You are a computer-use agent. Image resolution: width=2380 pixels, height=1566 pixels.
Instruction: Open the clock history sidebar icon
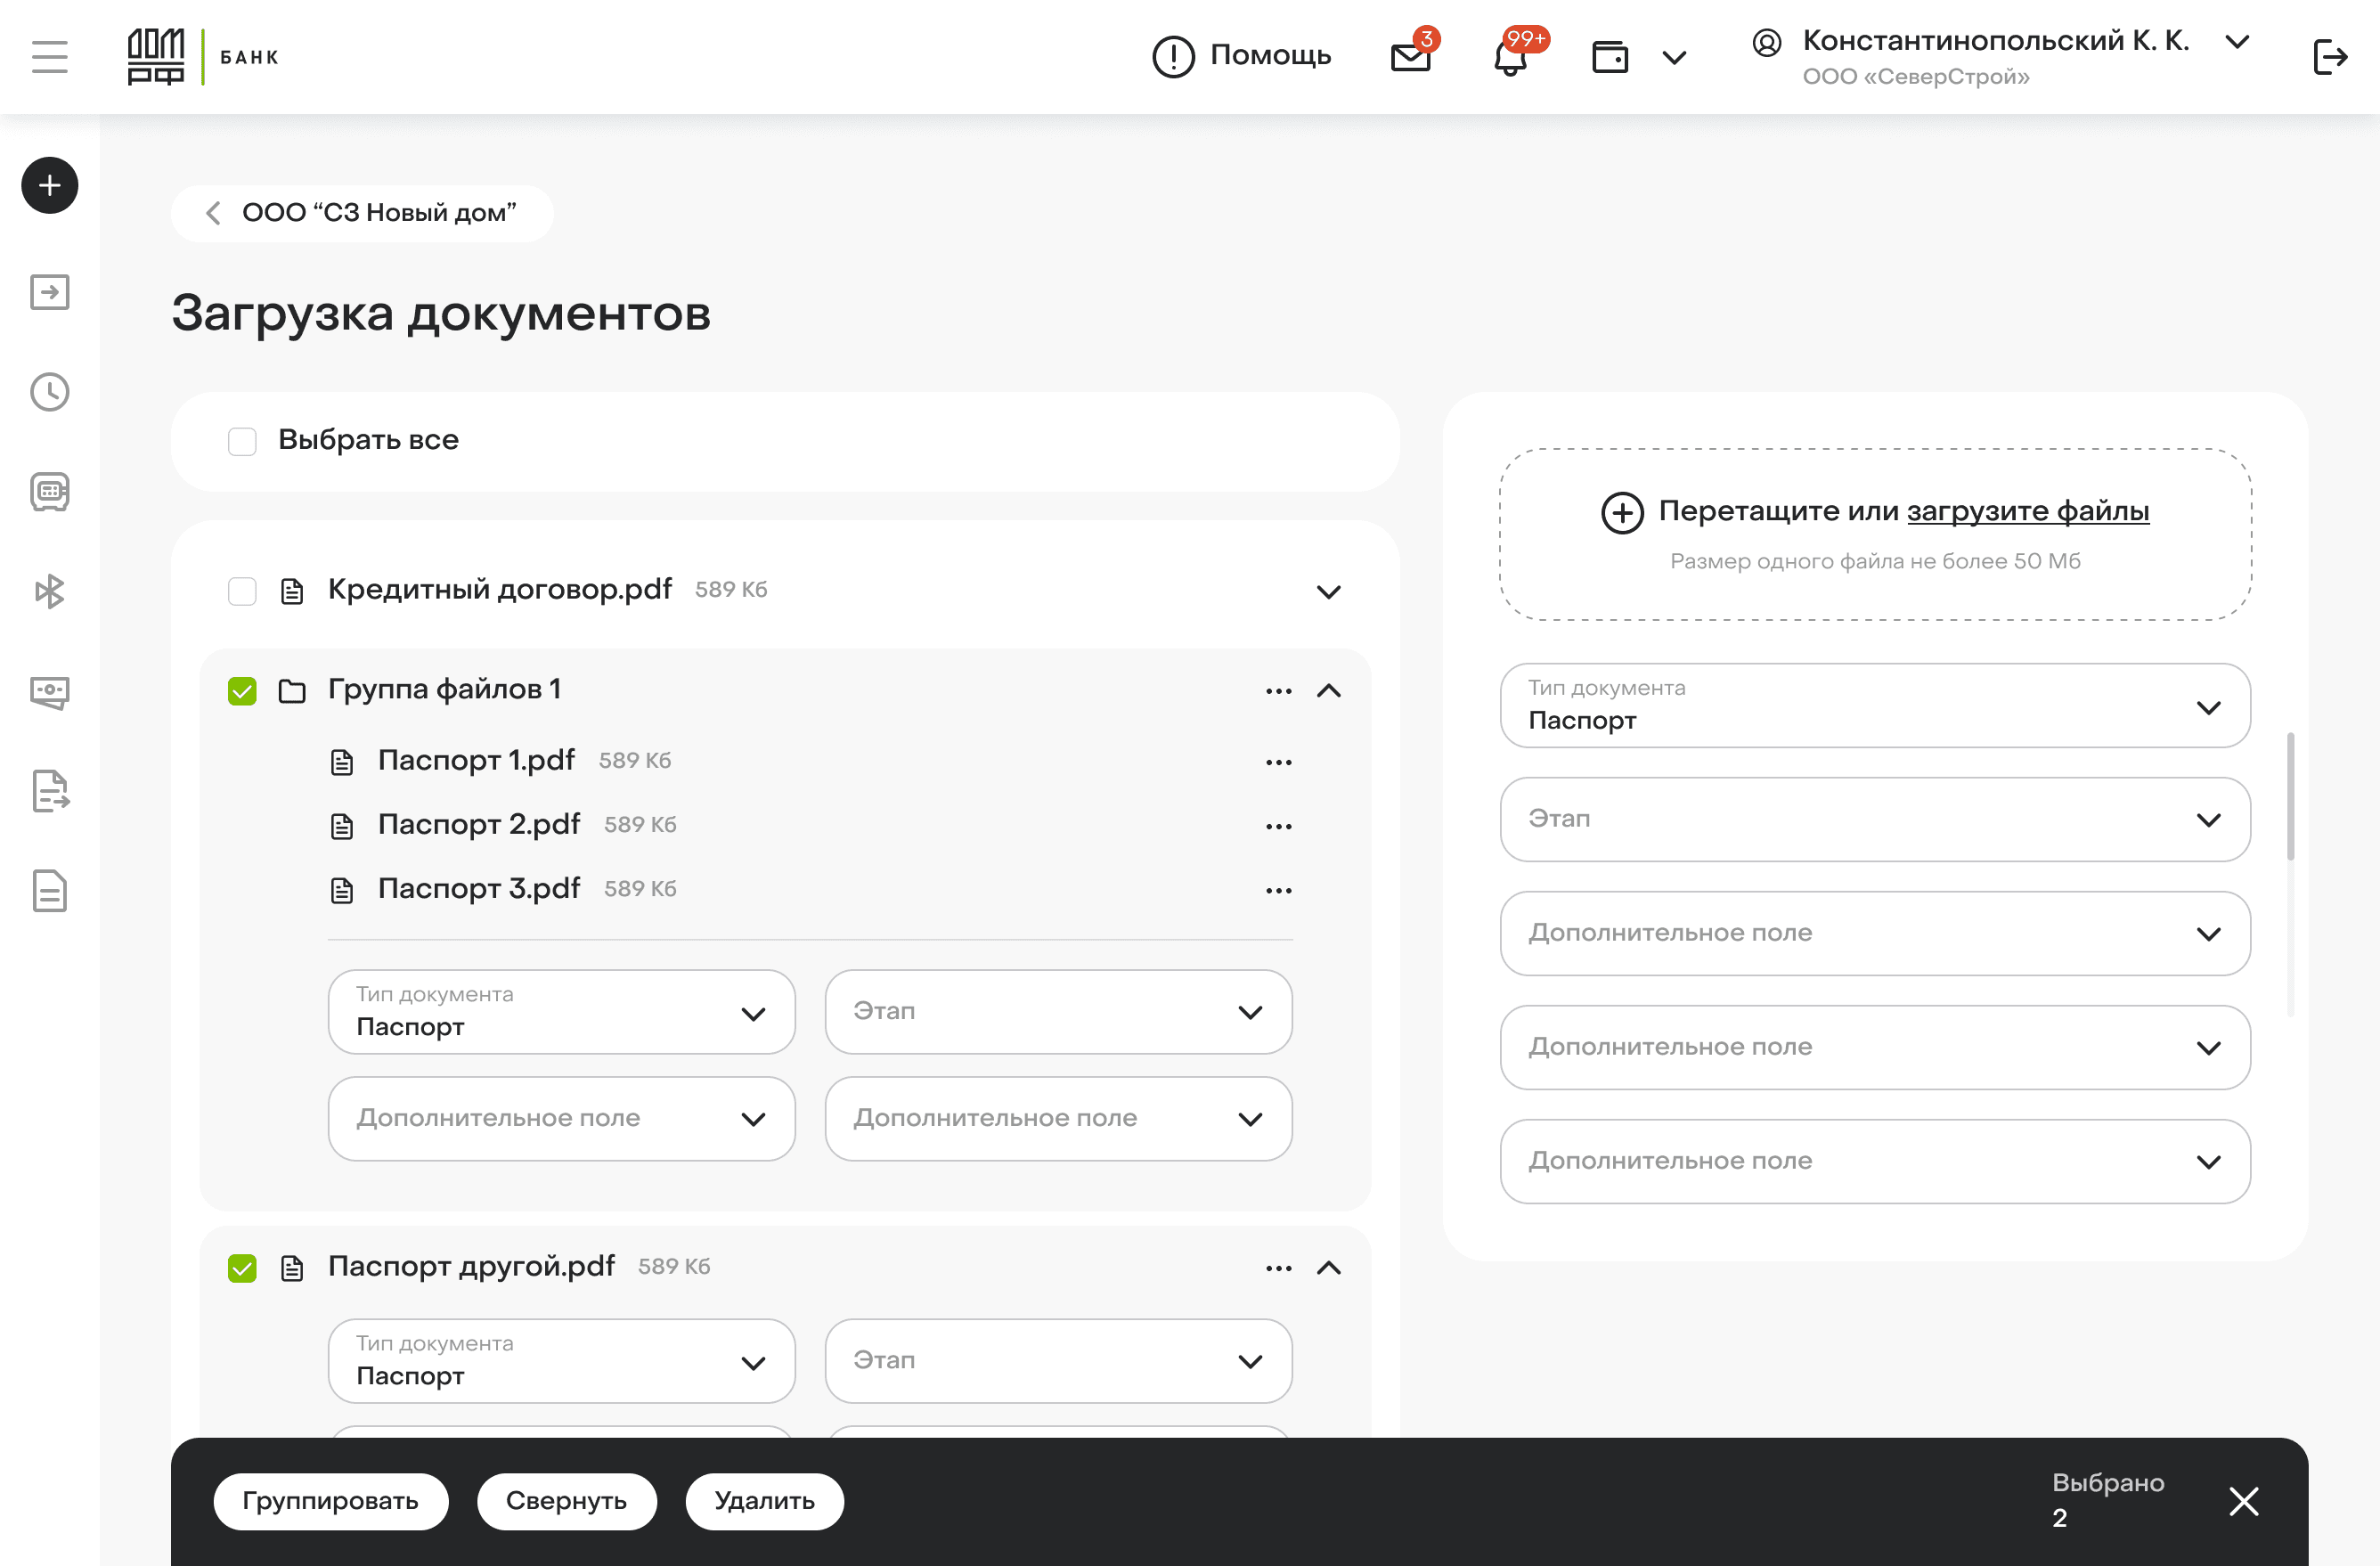[49, 392]
